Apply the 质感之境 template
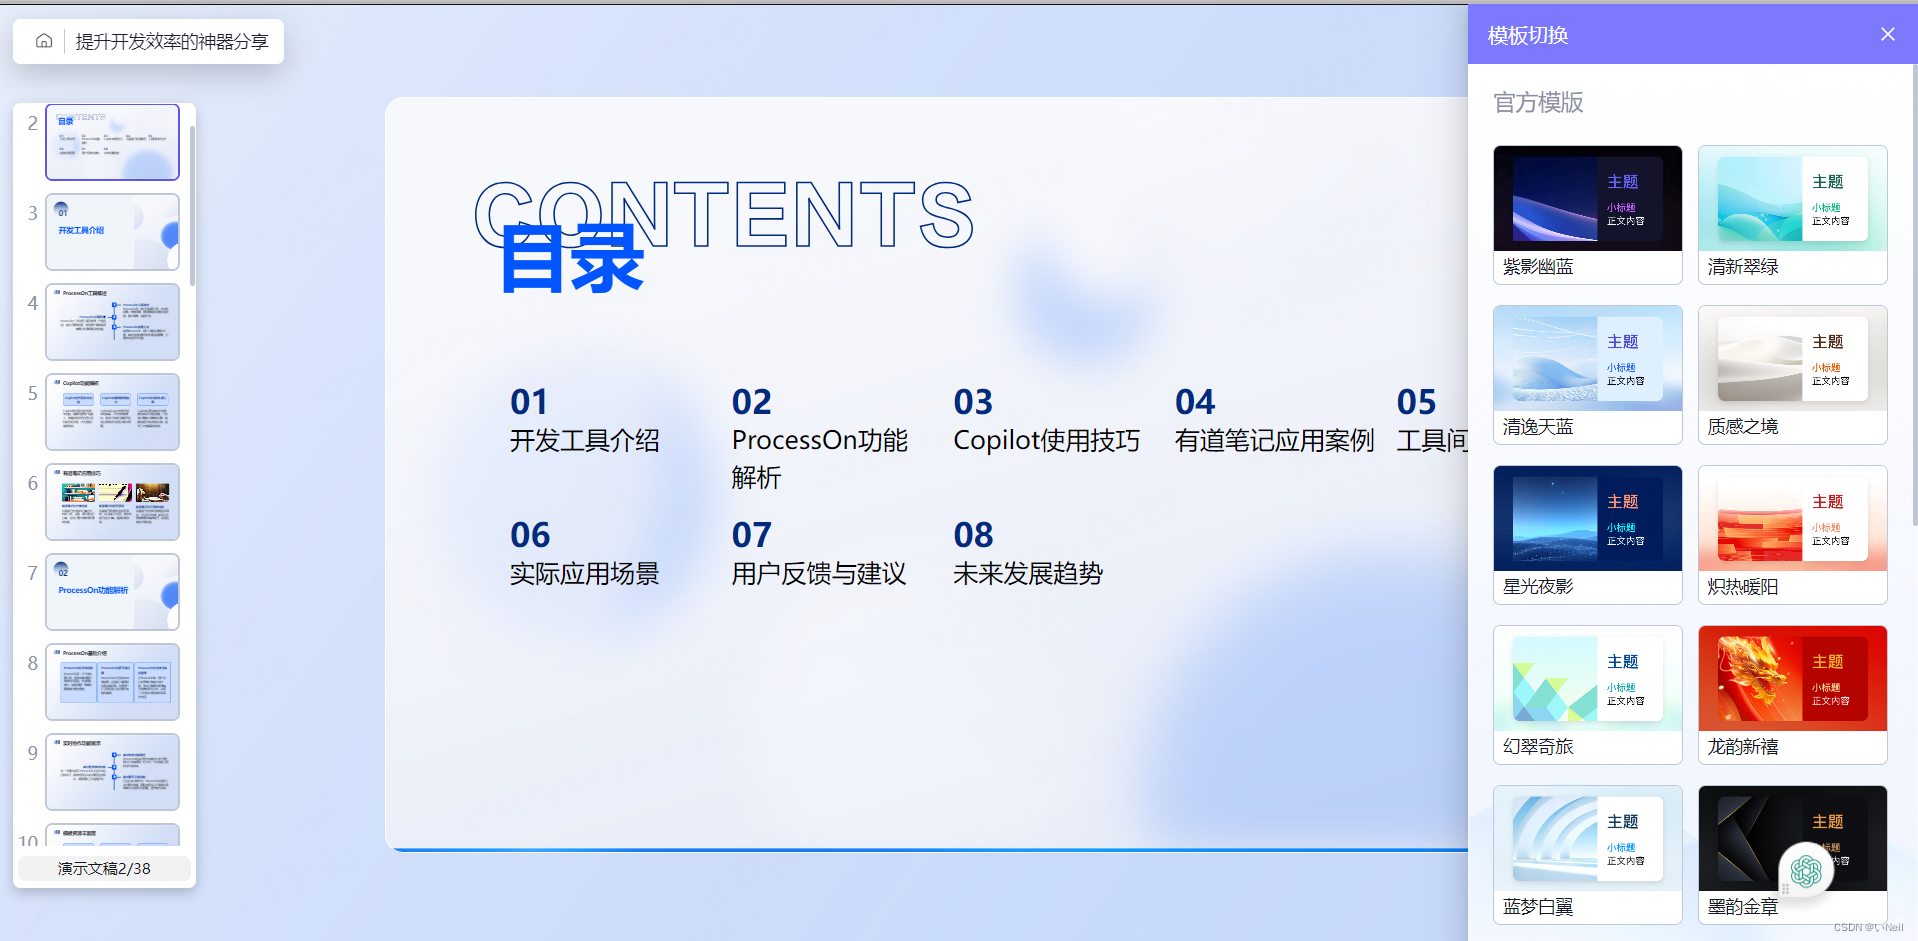 pos(1793,375)
